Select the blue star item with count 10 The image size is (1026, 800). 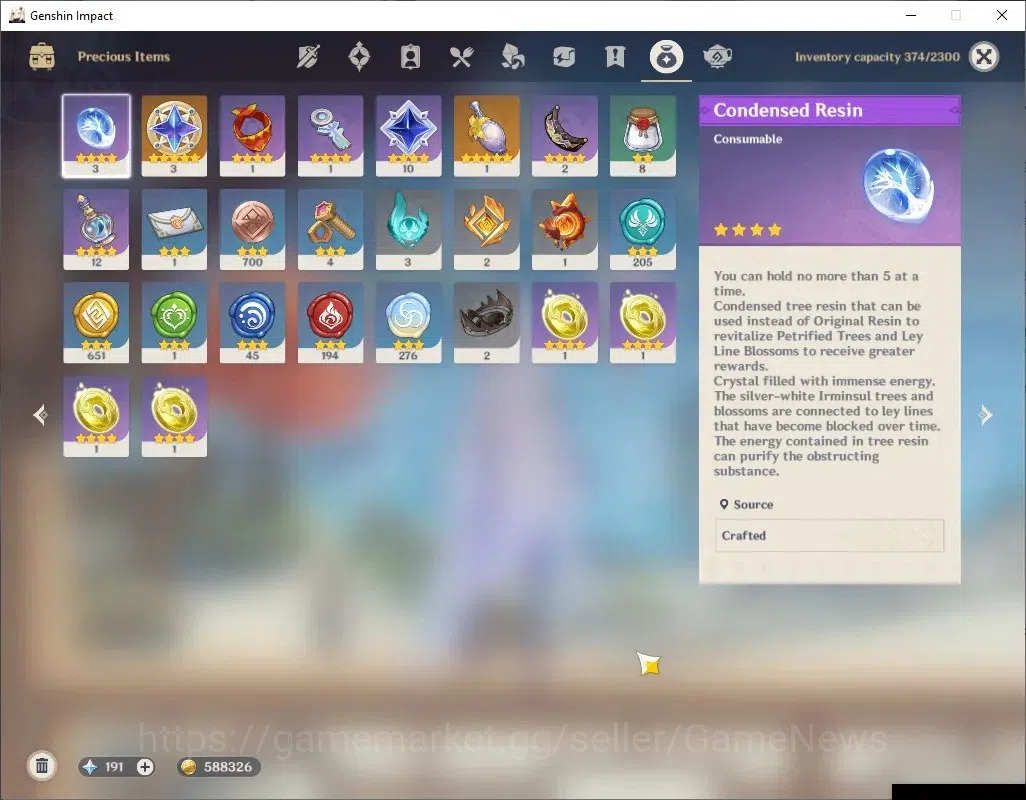tap(408, 136)
